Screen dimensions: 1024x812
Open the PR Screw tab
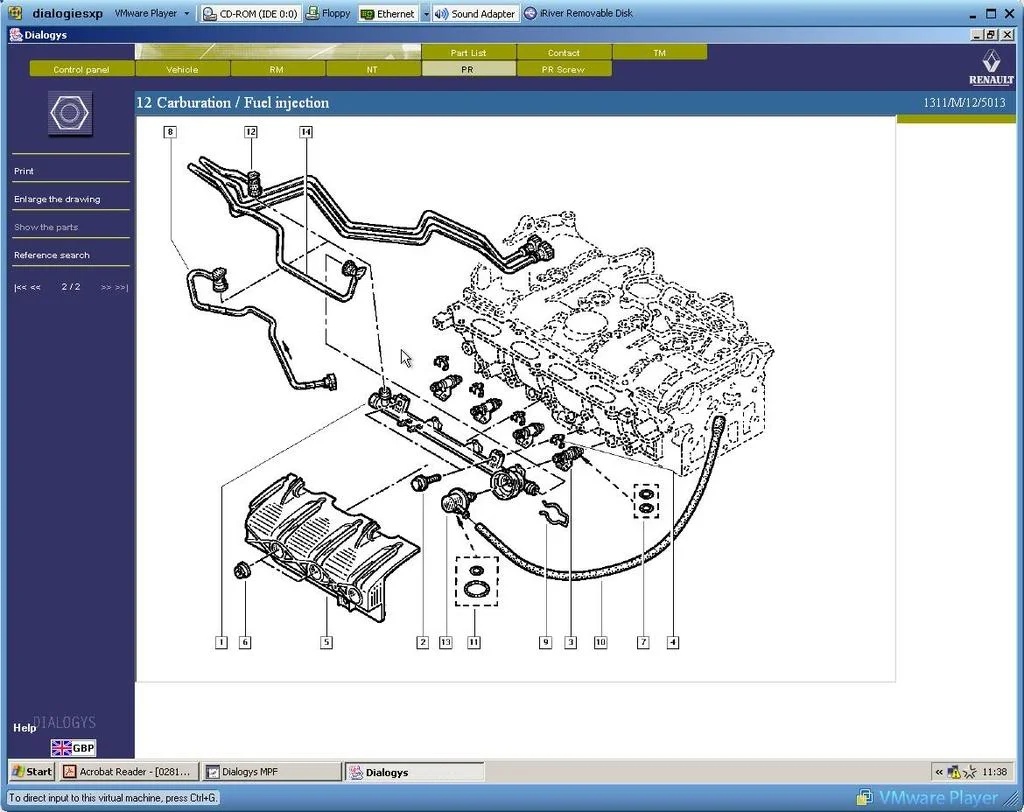coord(564,69)
